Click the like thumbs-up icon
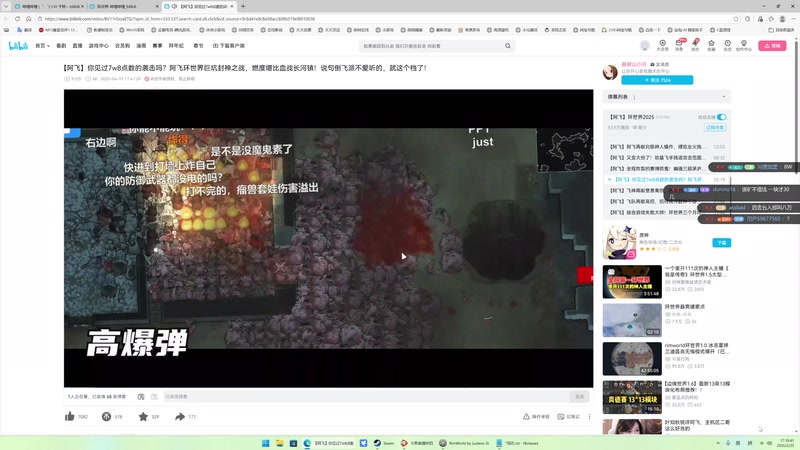 [70, 417]
